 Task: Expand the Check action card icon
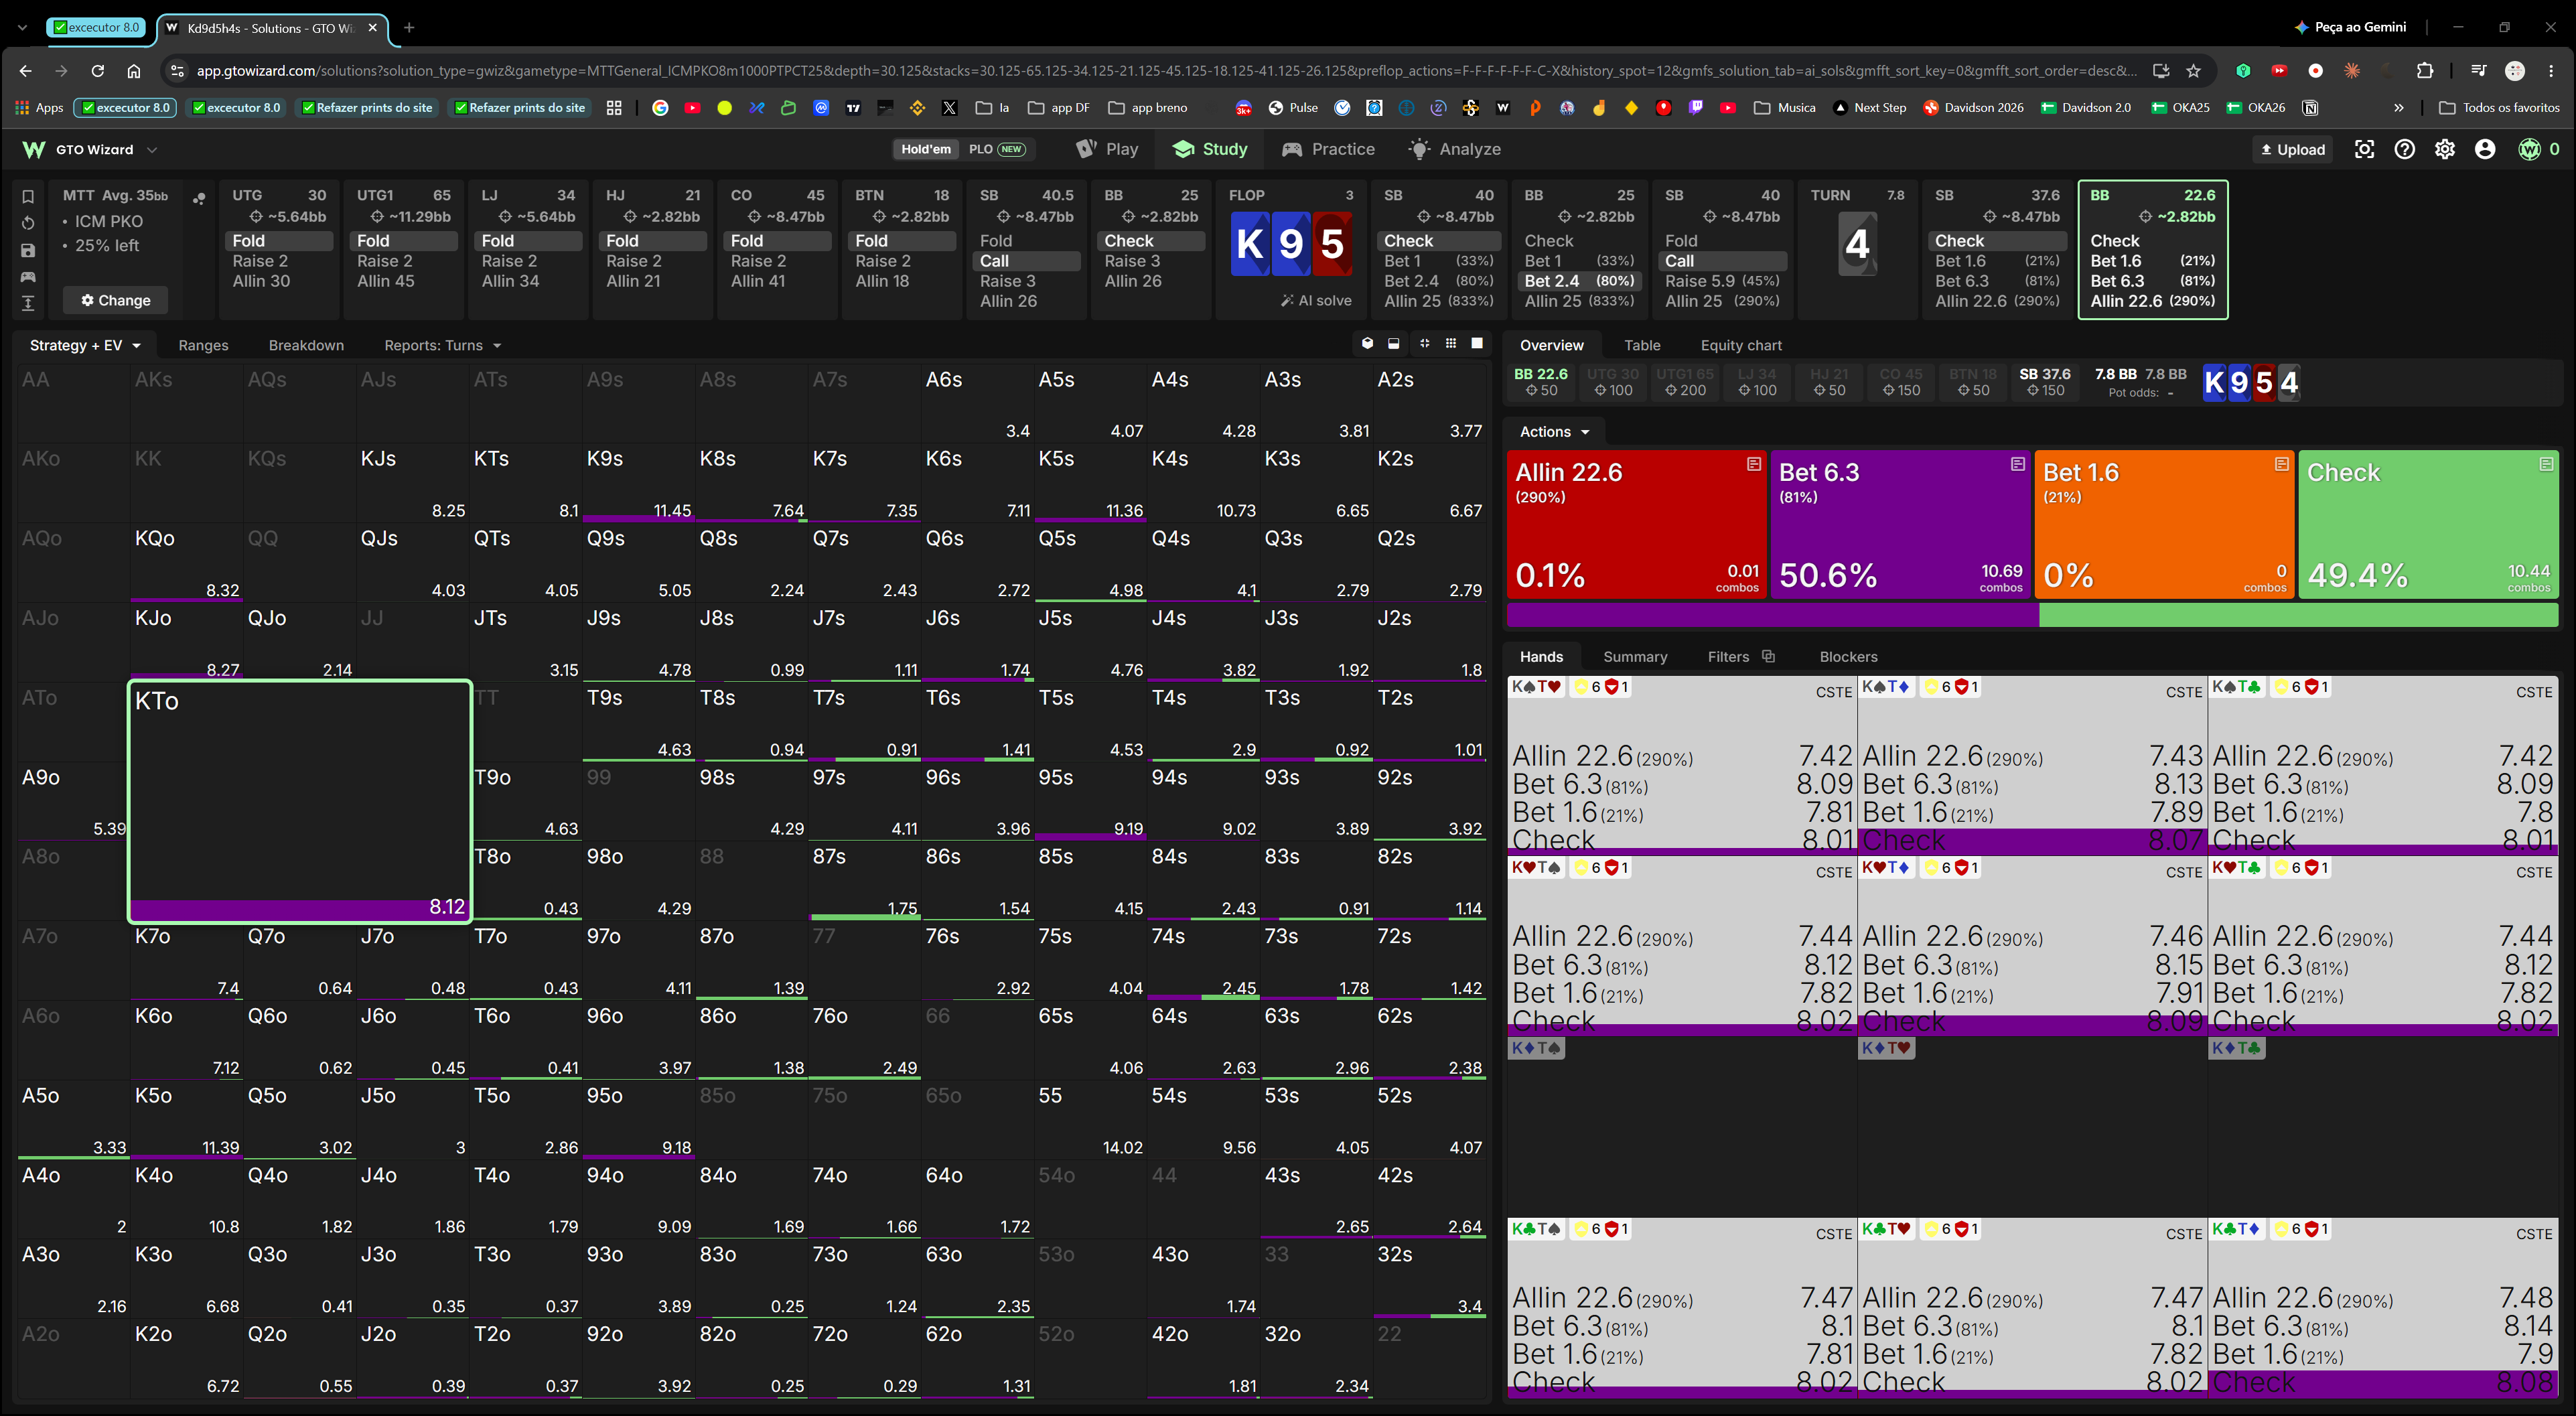(2546, 464)
